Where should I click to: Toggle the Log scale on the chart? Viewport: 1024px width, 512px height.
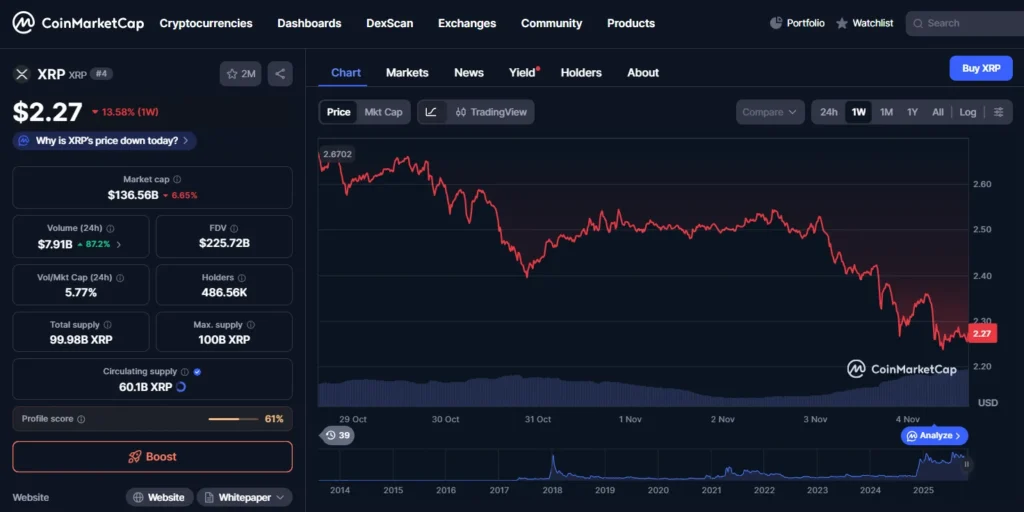(967, 112)
